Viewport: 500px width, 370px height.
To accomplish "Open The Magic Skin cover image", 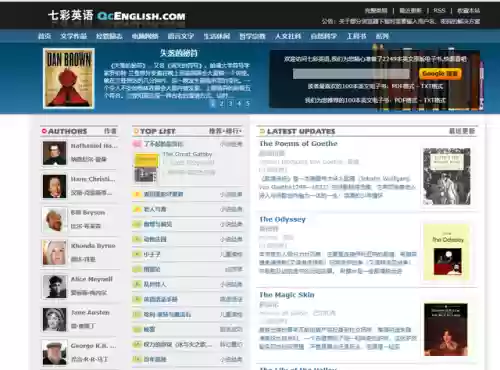I will [446, 329].
